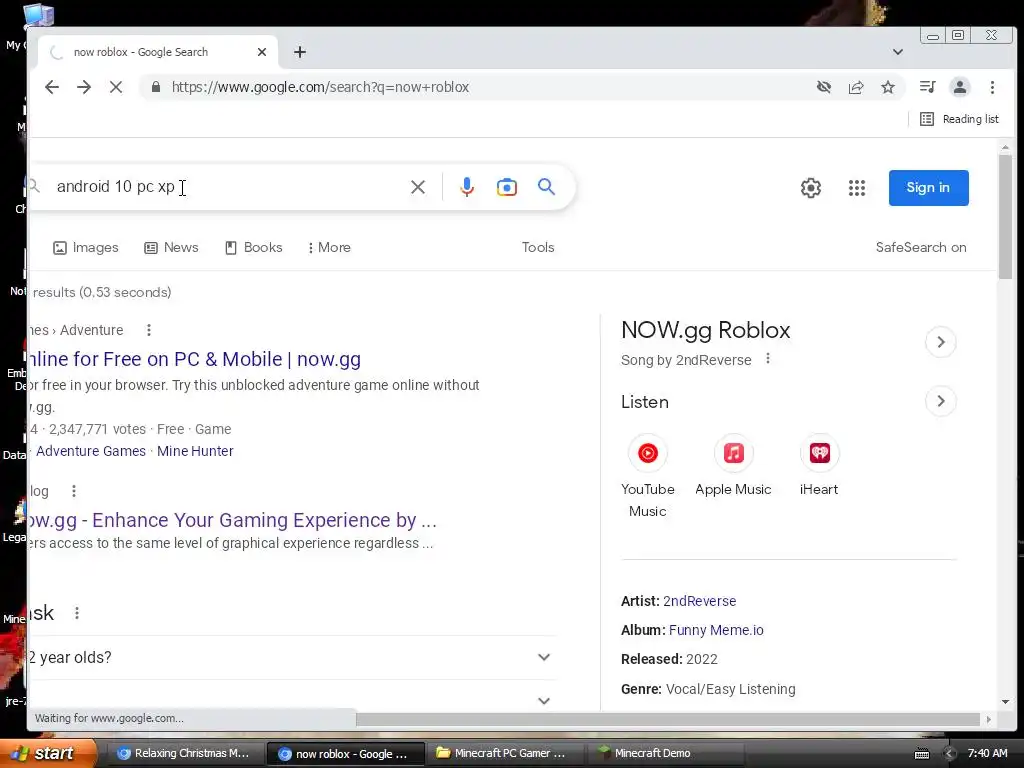Open options dots beside Adventure breadcrumb

(x=149, y=330)
